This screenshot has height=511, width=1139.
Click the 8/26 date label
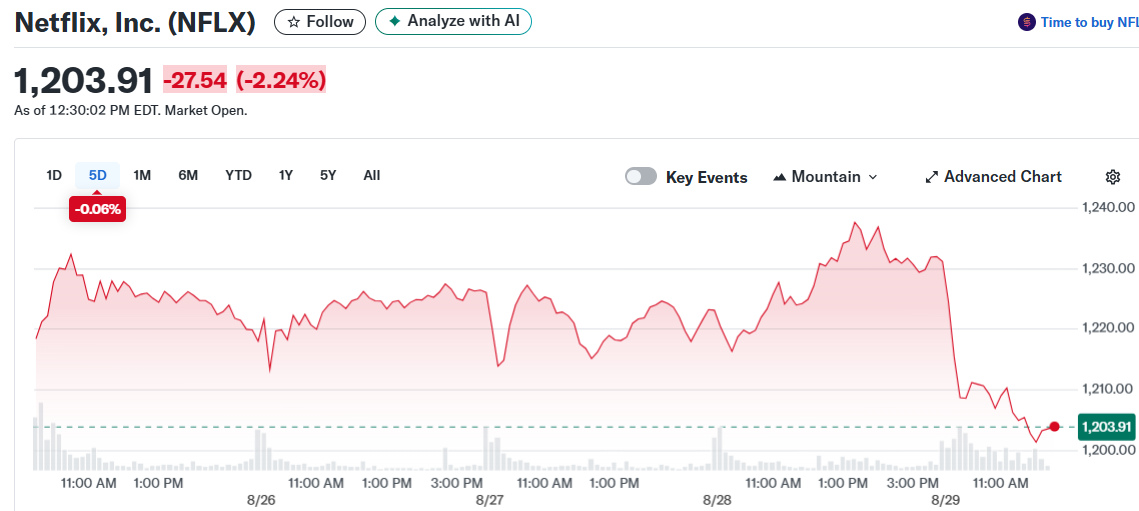[x=261, y=501]
